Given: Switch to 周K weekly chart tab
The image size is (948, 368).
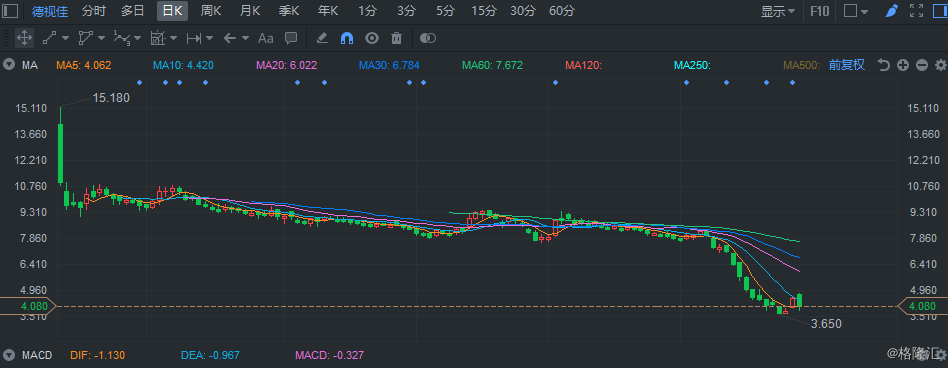Looking at the screenshot, I should pos(210,11).
